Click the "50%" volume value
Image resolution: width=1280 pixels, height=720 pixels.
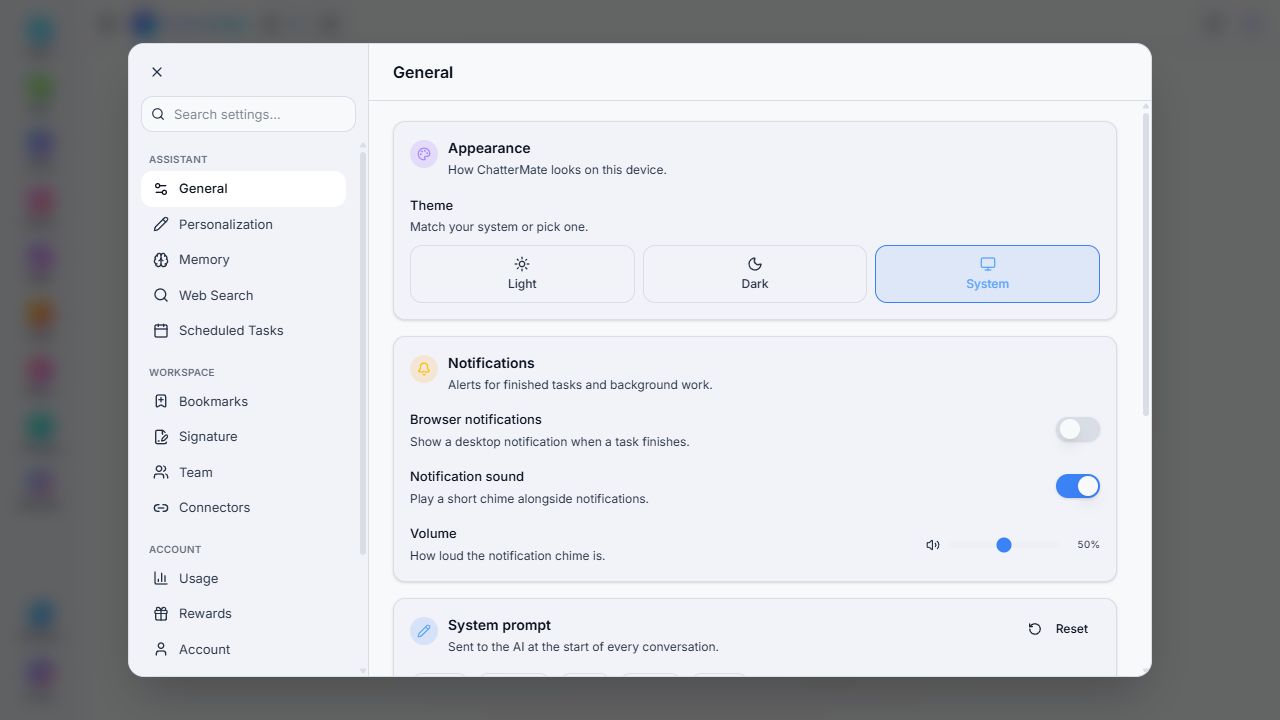point(1088,545)
